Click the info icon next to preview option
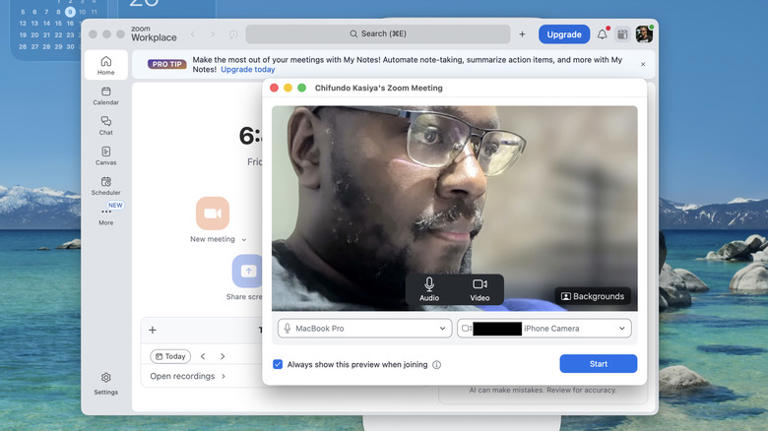768x431 pixels. click(436, 364)
